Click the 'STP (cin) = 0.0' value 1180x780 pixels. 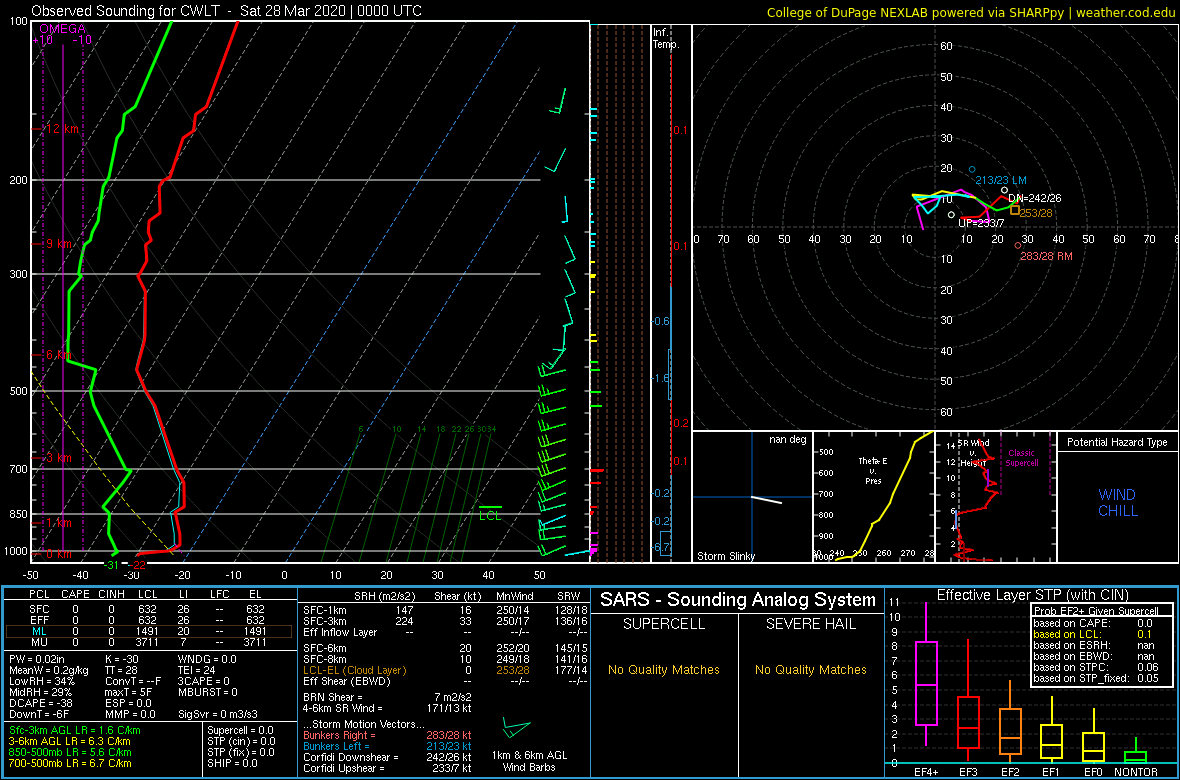point(244,742)
